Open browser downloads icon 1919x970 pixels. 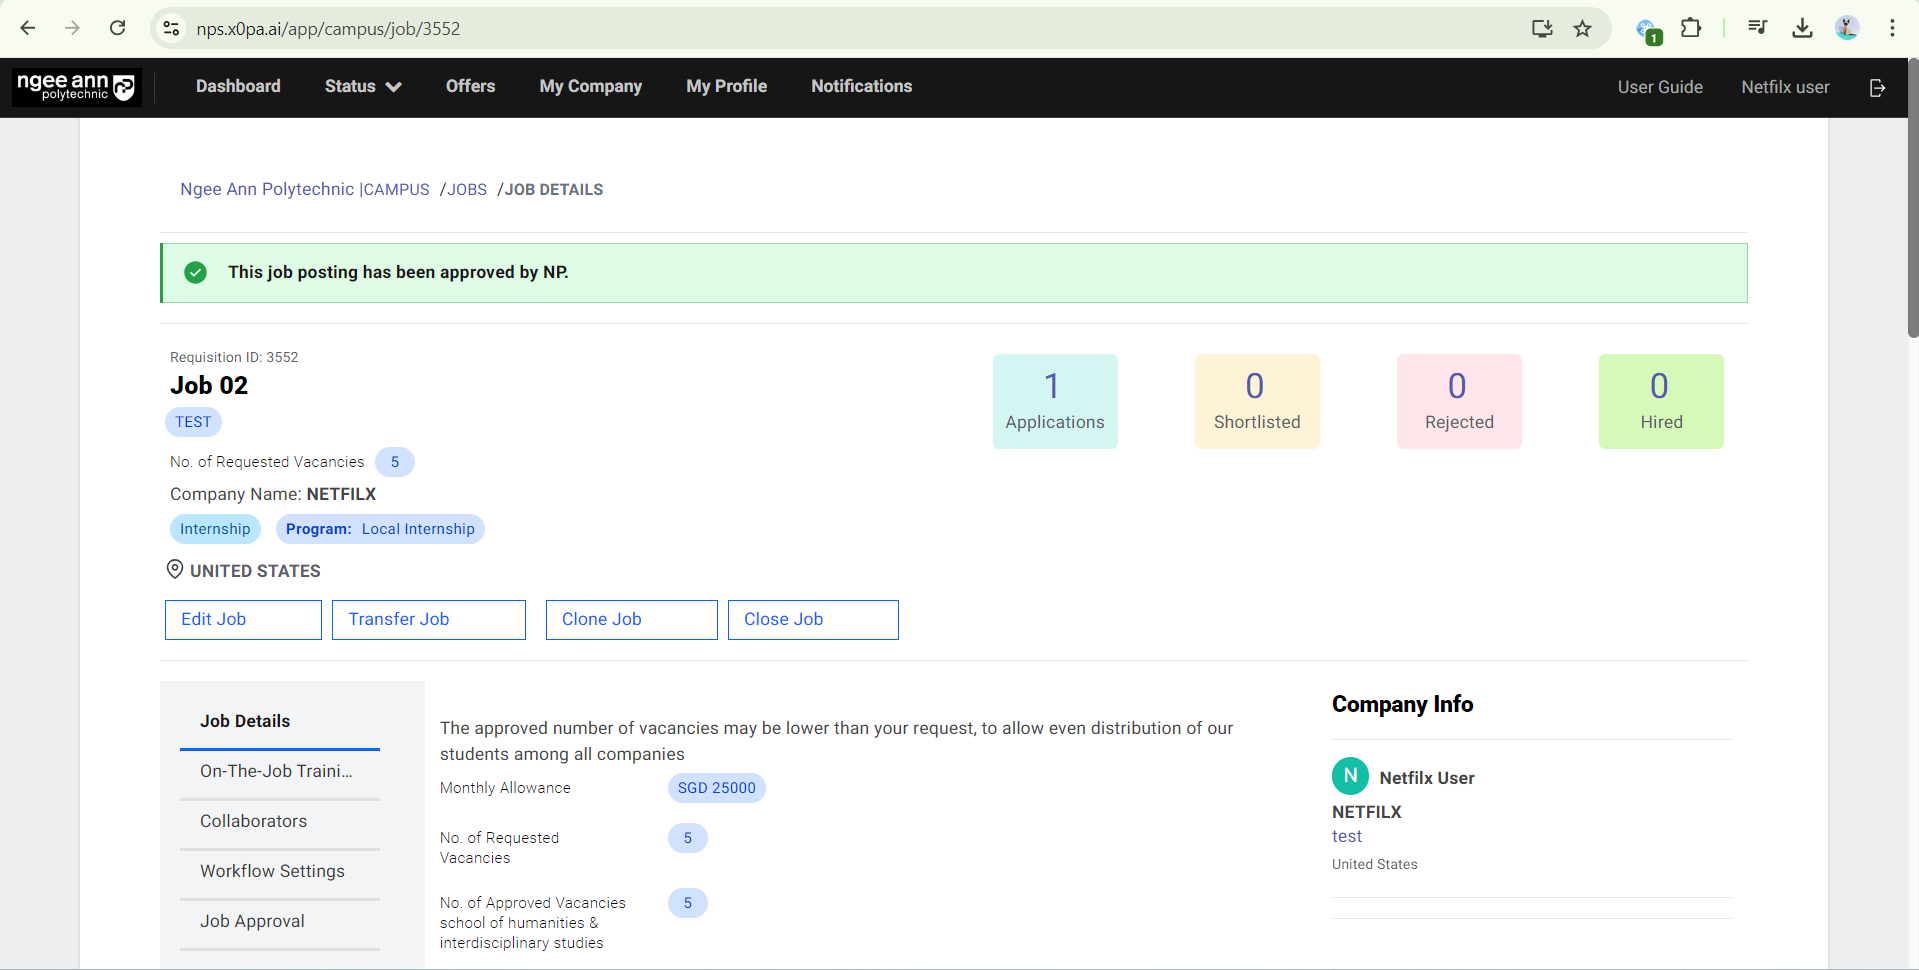(1802, 29)
